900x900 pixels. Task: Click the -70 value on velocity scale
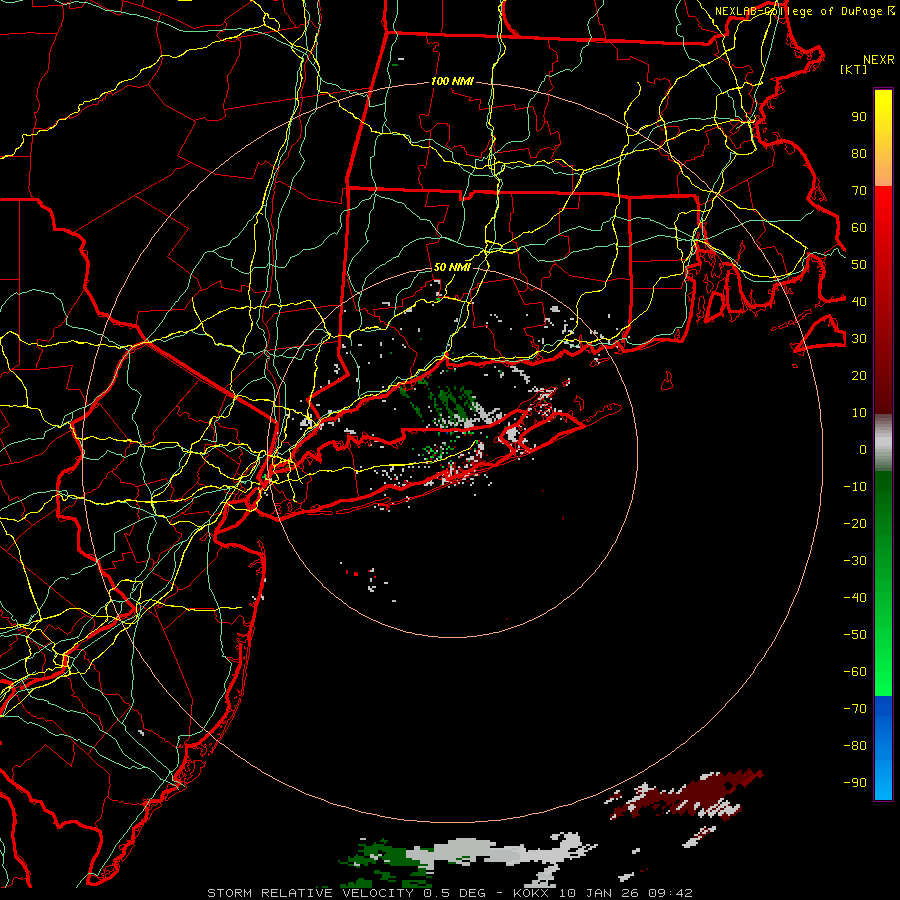tap(855, 708)
